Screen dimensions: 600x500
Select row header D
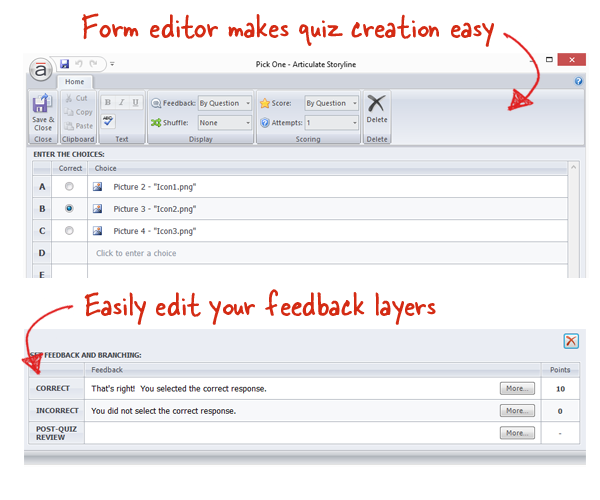[42, 253]
